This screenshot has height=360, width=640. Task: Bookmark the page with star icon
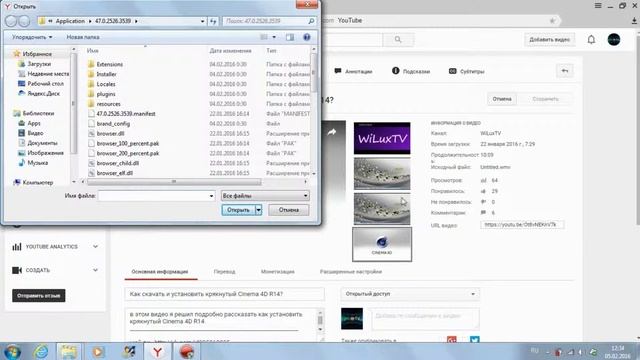552,20
